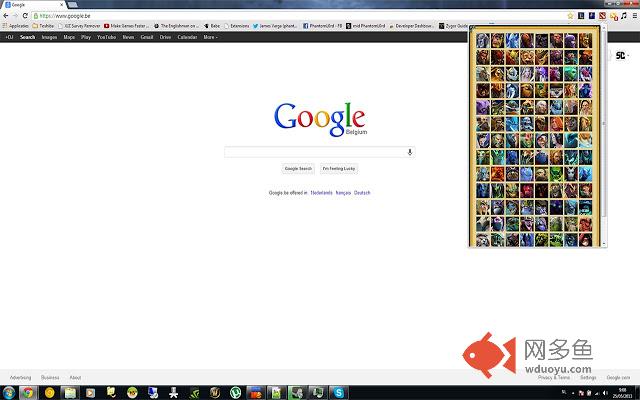Open the Settings footer link

coord(588,378)
